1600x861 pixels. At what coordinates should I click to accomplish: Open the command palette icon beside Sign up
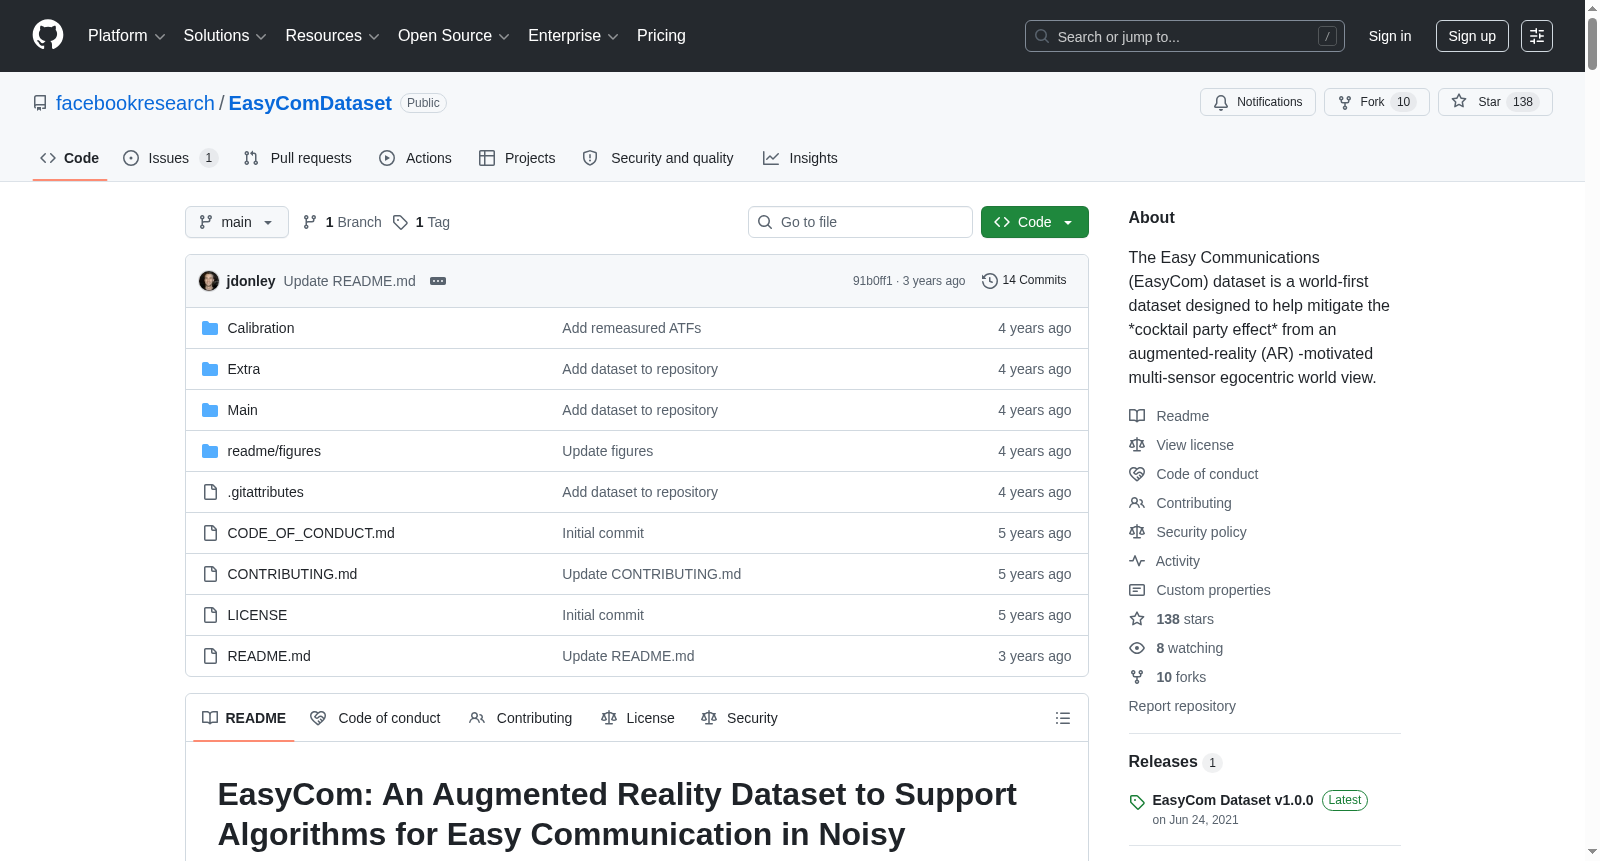(x=1537, y=36)
